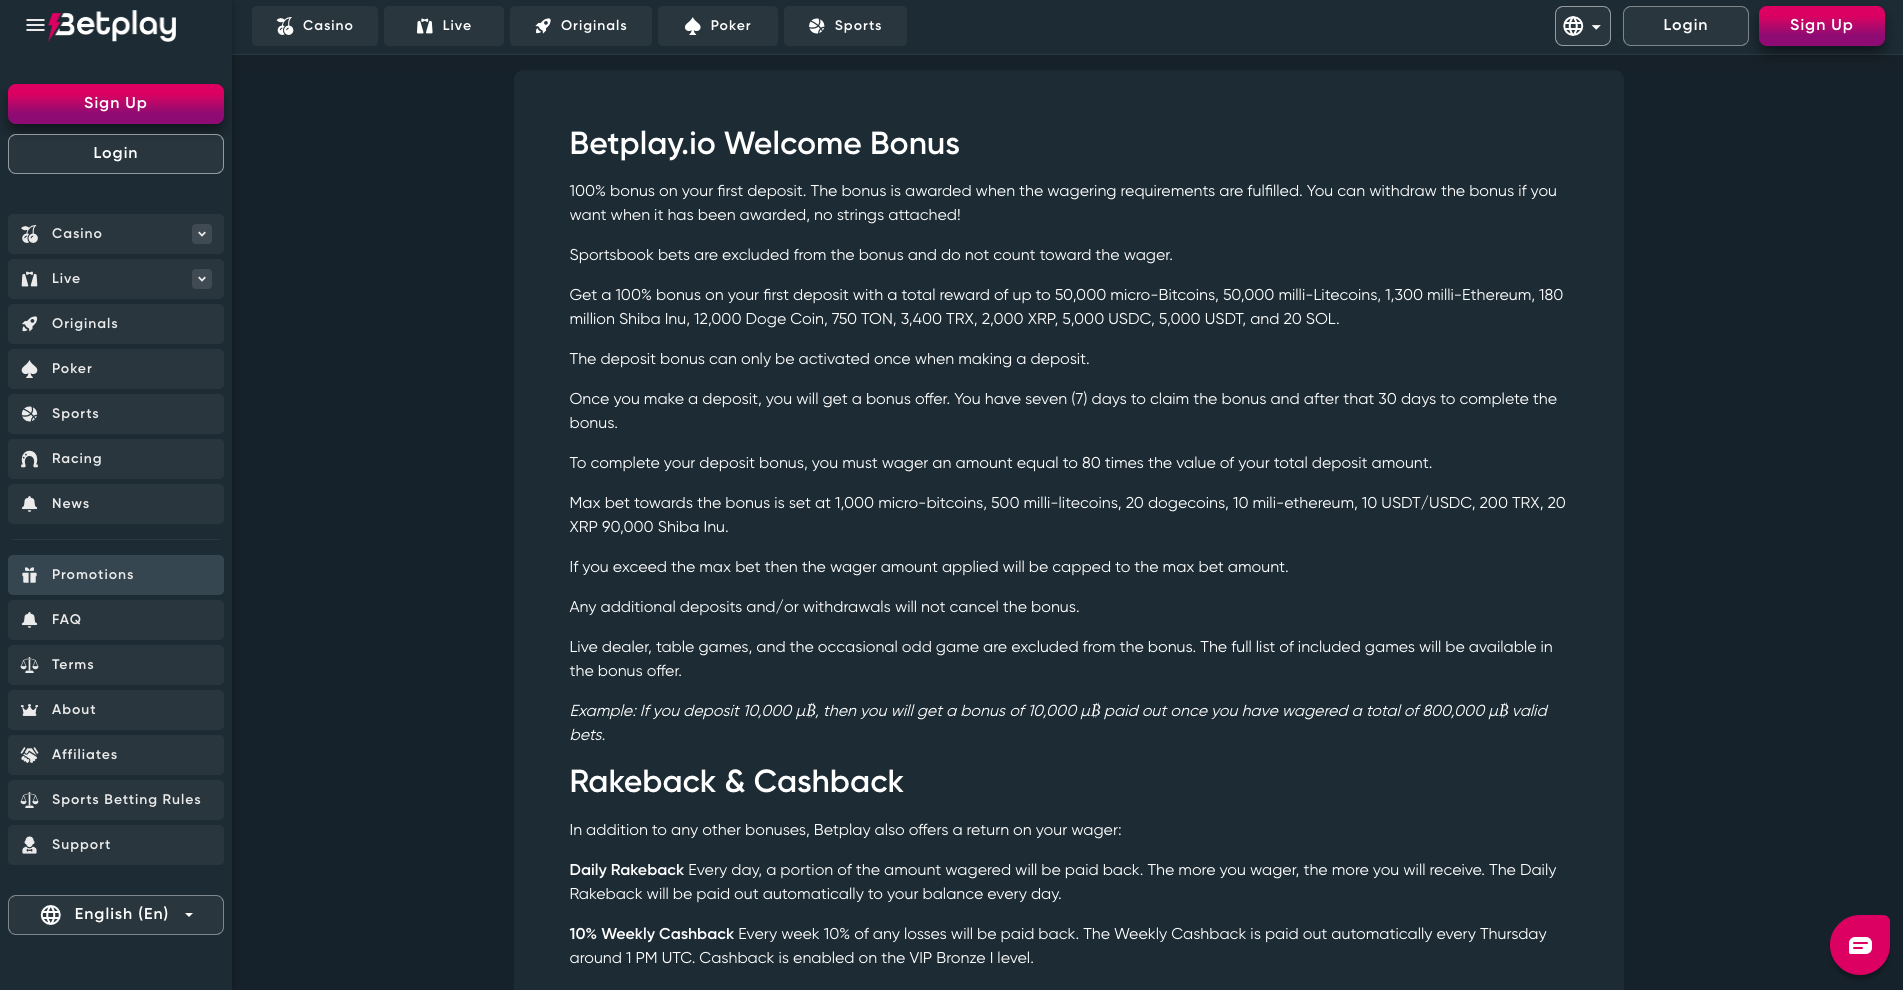Image resolution: width=1903 pixels, height=990 pixels.
Task: Open Racing in the sidebar
Action: click(116, 459)
